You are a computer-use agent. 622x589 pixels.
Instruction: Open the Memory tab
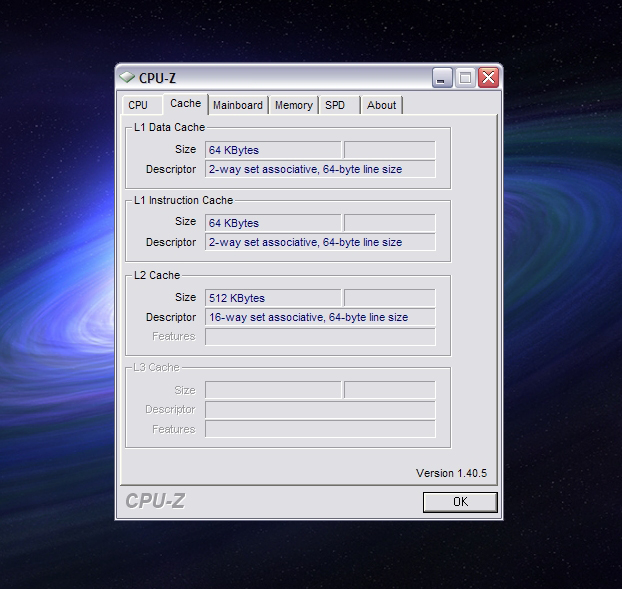[x=294, y=105]
